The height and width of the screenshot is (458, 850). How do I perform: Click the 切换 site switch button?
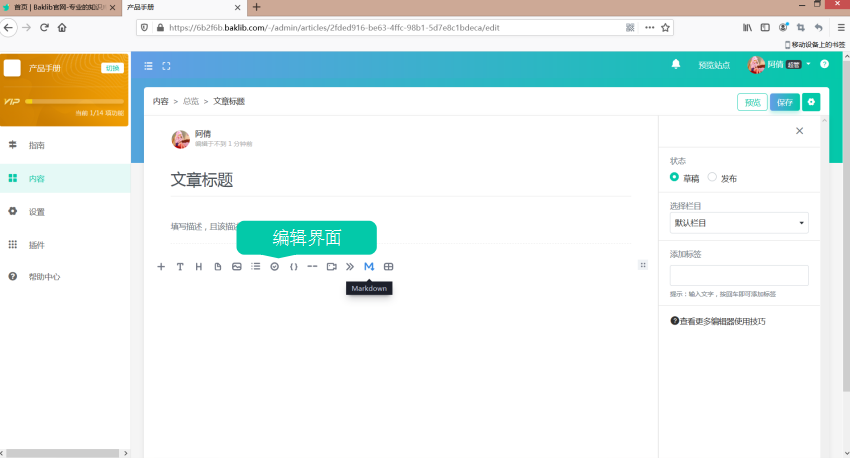point(112,68)
